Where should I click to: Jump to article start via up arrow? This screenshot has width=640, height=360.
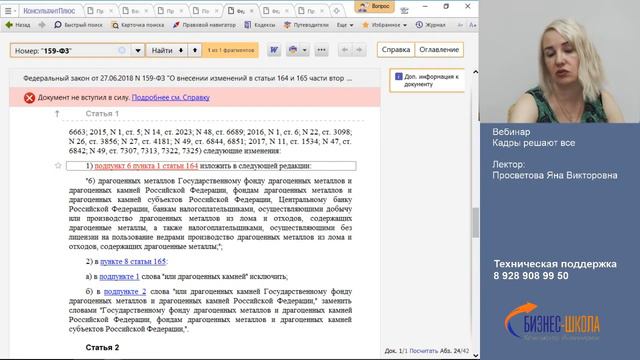pos(57,113)
